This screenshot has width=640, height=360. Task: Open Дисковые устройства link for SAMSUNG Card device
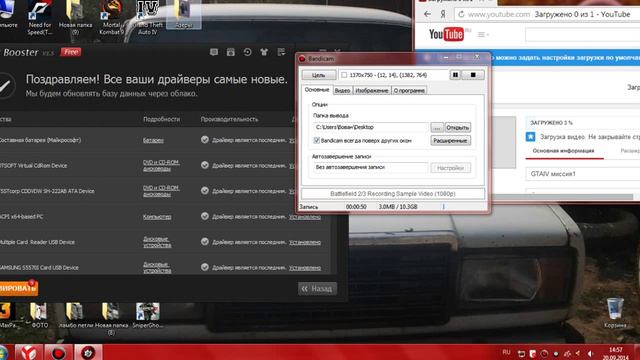pyautogui.click(x=157, y=268)
